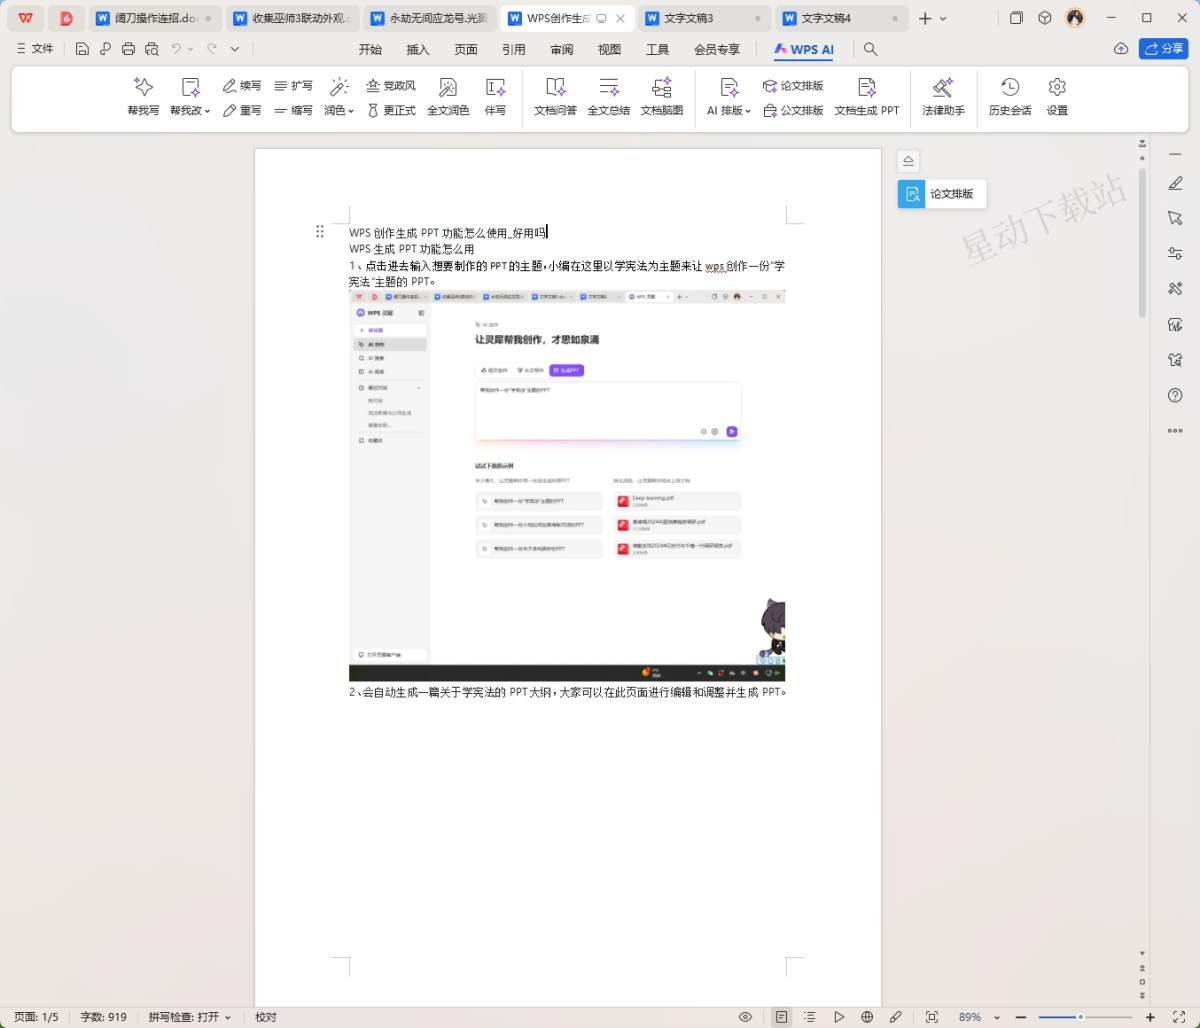Click the 文档脑图 mind map icon

pyautogui.click(x=661, y=97)
